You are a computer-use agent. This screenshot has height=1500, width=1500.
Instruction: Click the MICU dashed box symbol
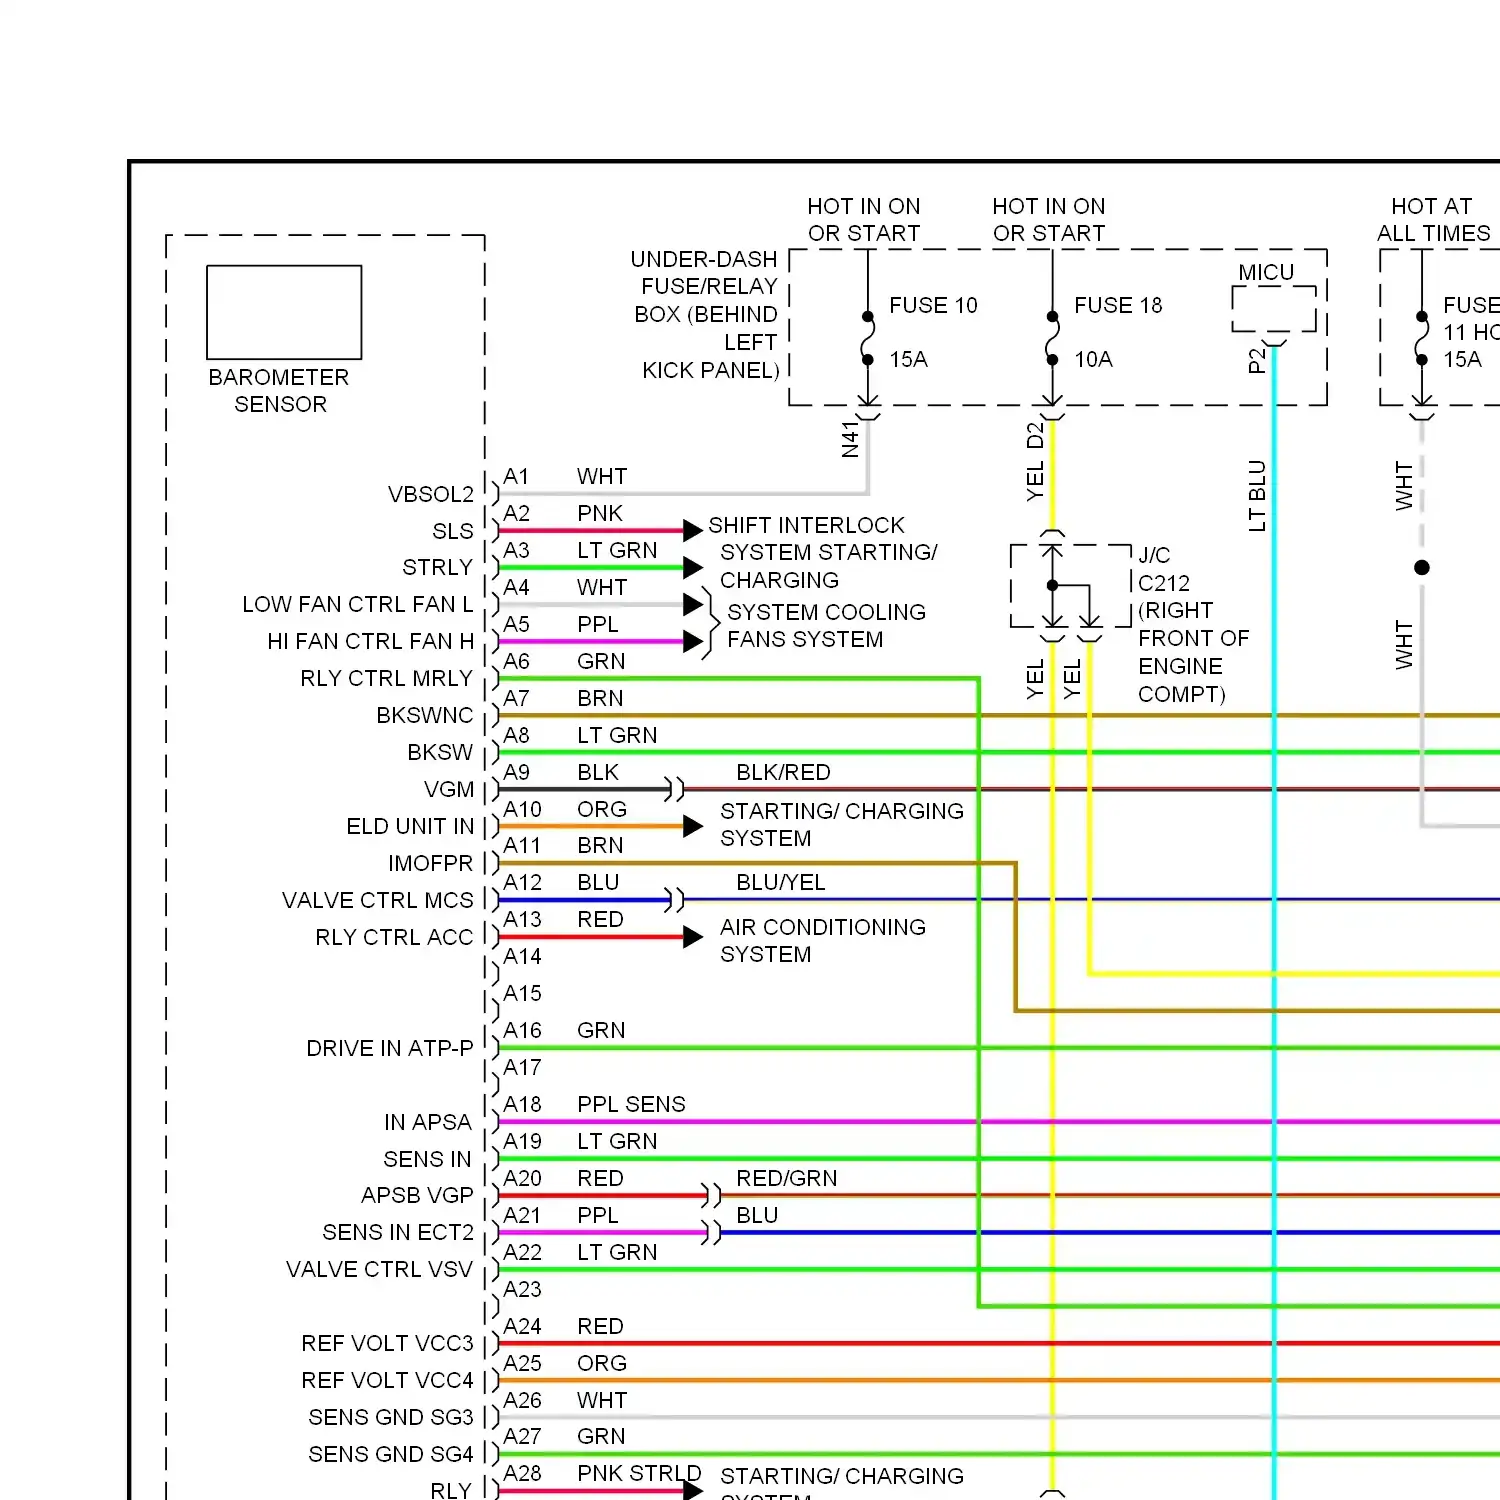point(1274,308)
